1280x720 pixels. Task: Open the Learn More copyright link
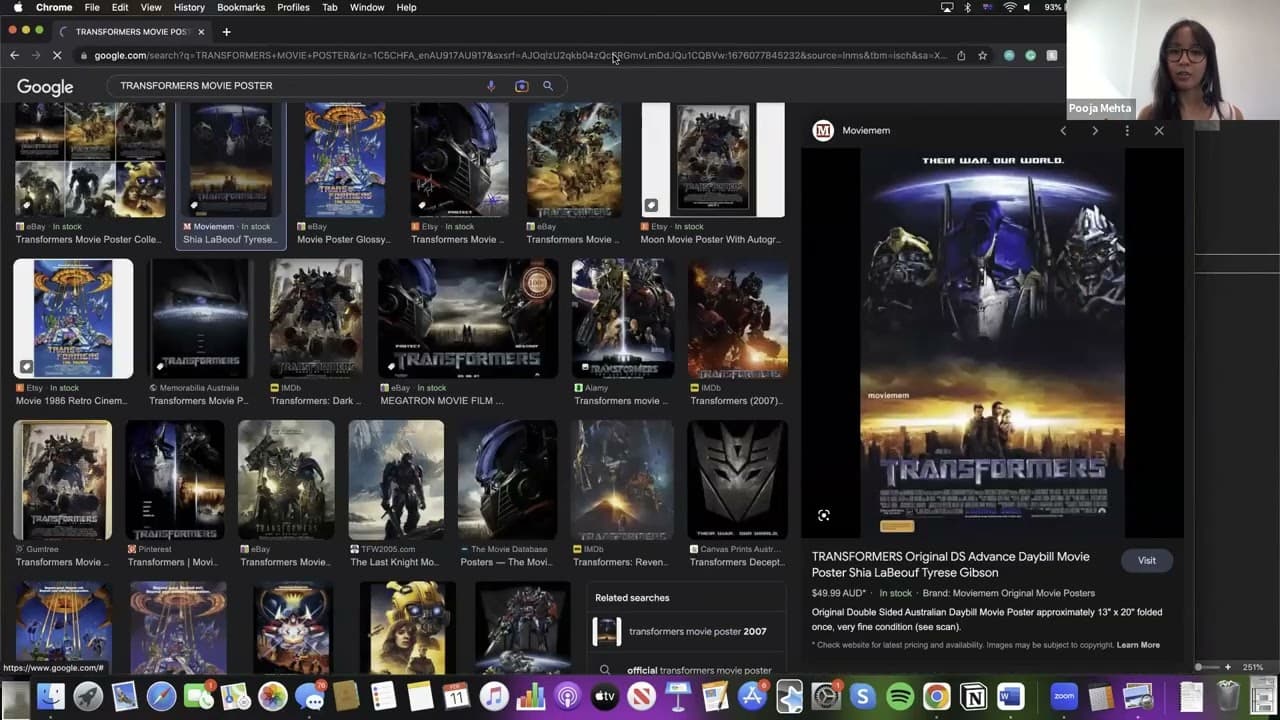[1138, 645]
